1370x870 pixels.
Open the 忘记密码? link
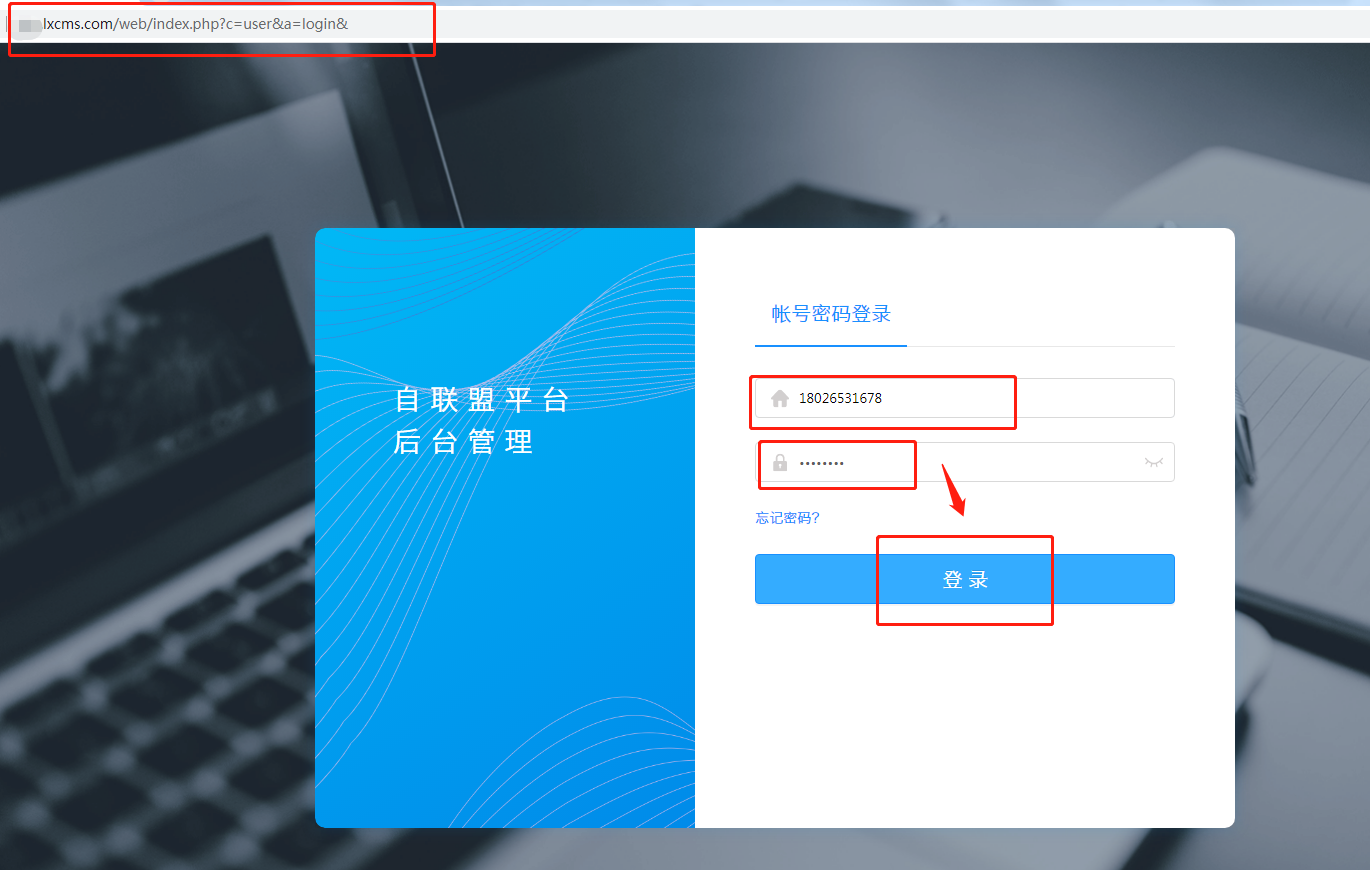[788, 518]
